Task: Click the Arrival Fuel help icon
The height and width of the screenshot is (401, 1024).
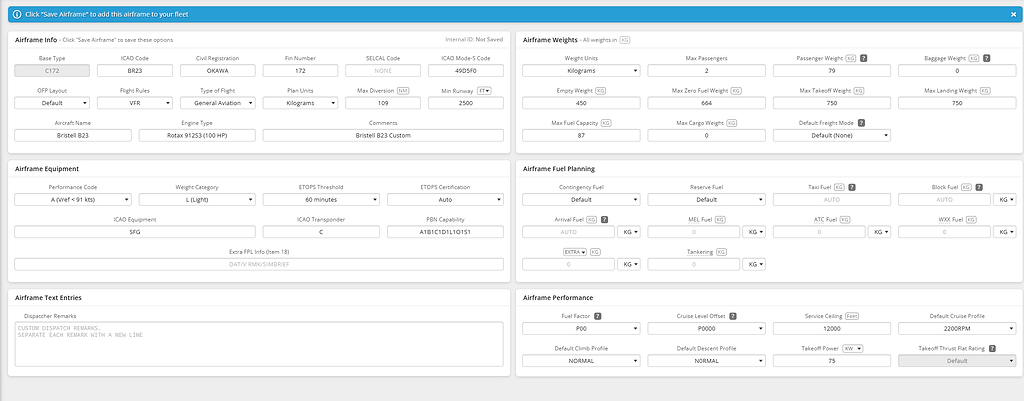Action: click(604, 219)
